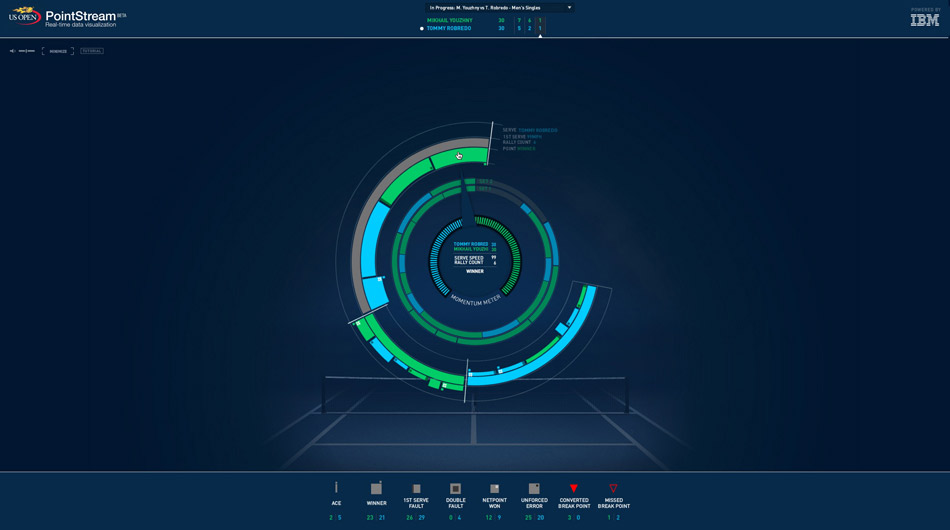The image size is (950, 530).
Task: Click the Winner label in center dial
Action: (x=475, y=271)
